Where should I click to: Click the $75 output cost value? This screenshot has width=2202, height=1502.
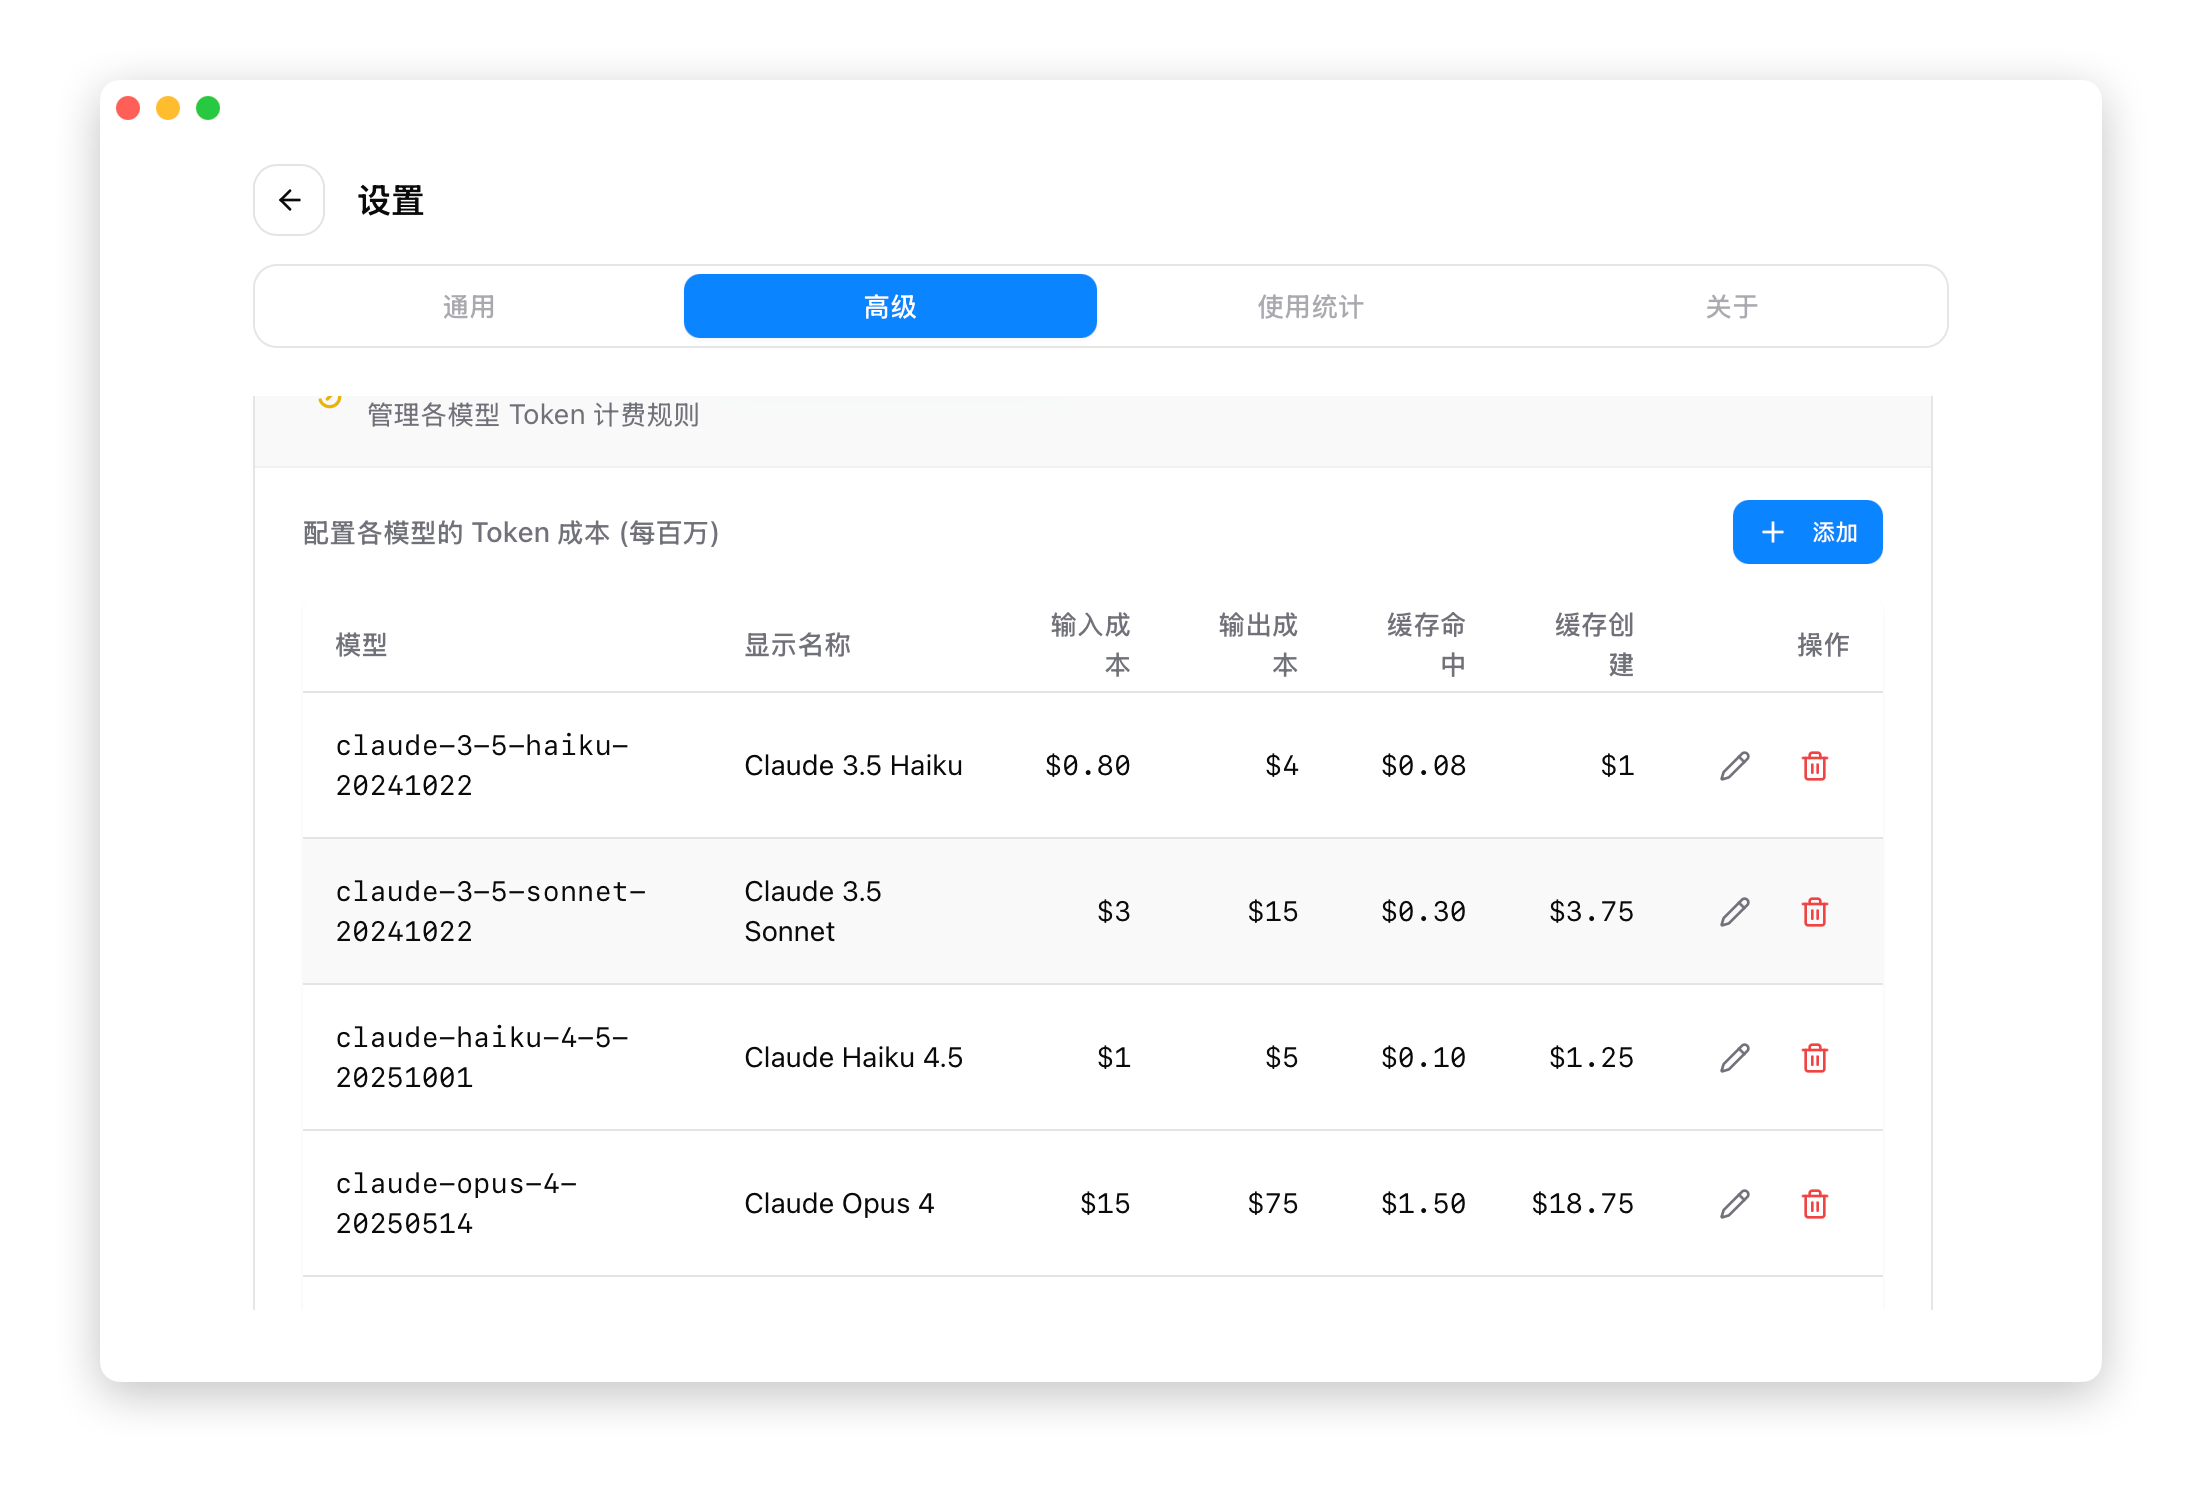tap(1273, 1204)
